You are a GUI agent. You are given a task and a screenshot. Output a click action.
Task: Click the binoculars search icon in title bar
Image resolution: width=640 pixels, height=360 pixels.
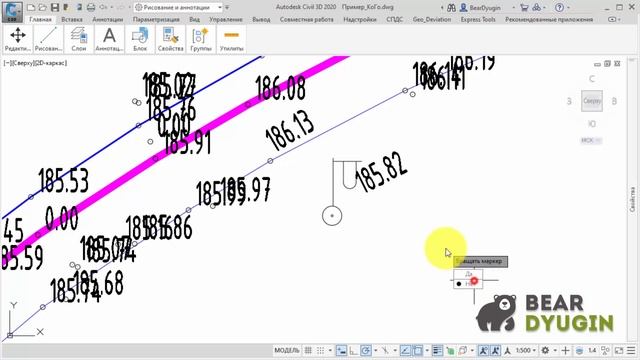tap(451, 7)
